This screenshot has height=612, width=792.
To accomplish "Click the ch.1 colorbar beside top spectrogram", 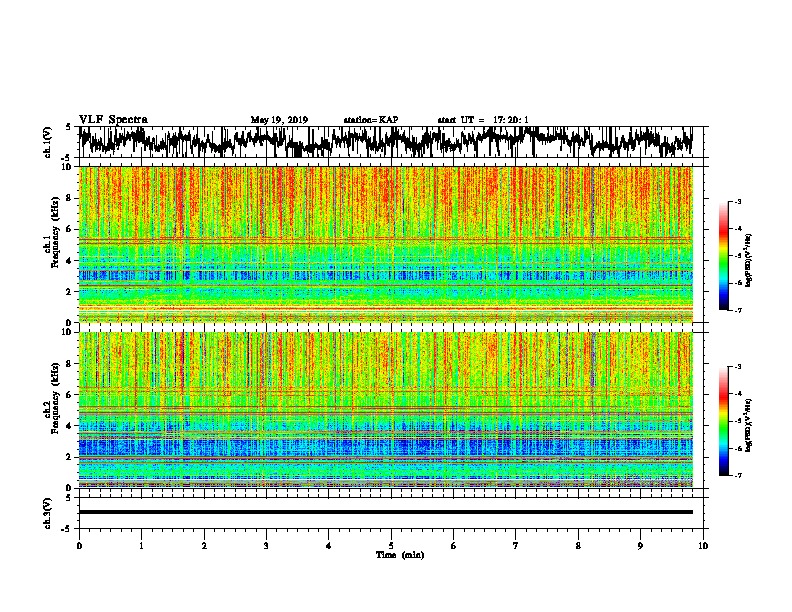I will 723,256.
